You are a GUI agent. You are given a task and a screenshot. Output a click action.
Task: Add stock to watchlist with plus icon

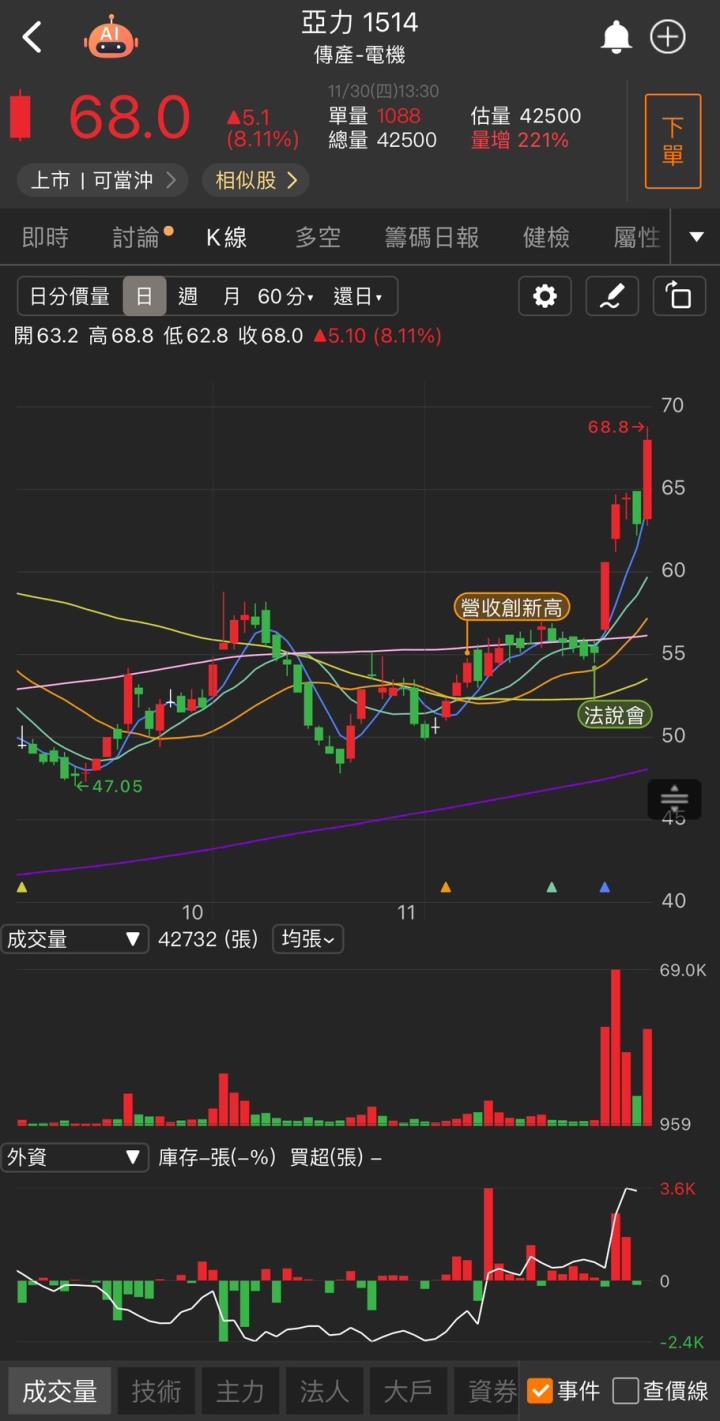[668, 38]
